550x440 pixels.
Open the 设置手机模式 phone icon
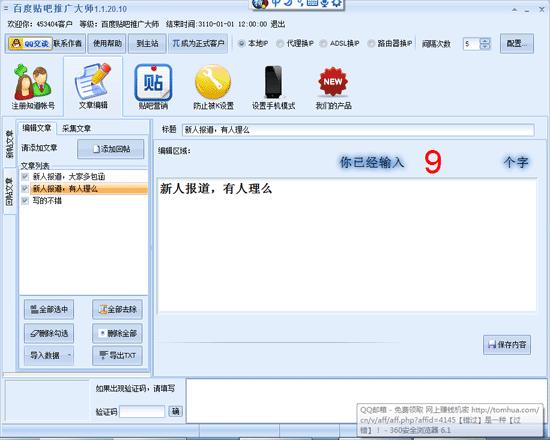click(273, 87)
